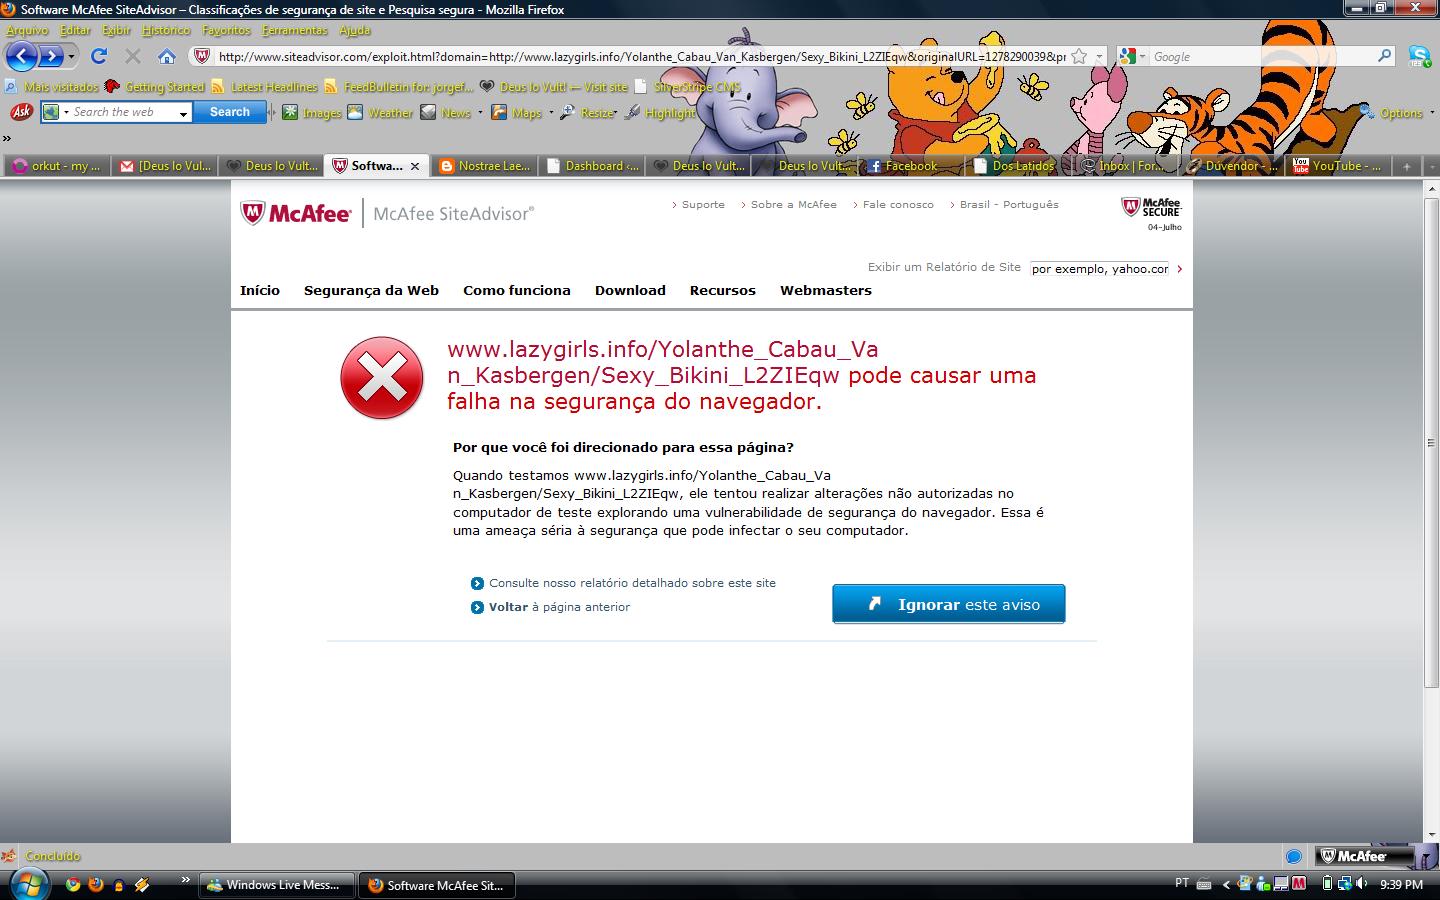Reload the page with the refresh icon
The height and width of the screenshot is (900, 1440).
pyautogui.click(x=99, y=56)
